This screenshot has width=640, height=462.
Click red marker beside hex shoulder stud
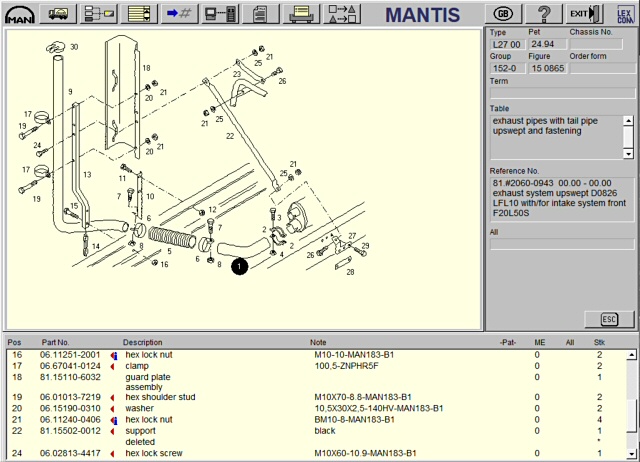[113, 398]
